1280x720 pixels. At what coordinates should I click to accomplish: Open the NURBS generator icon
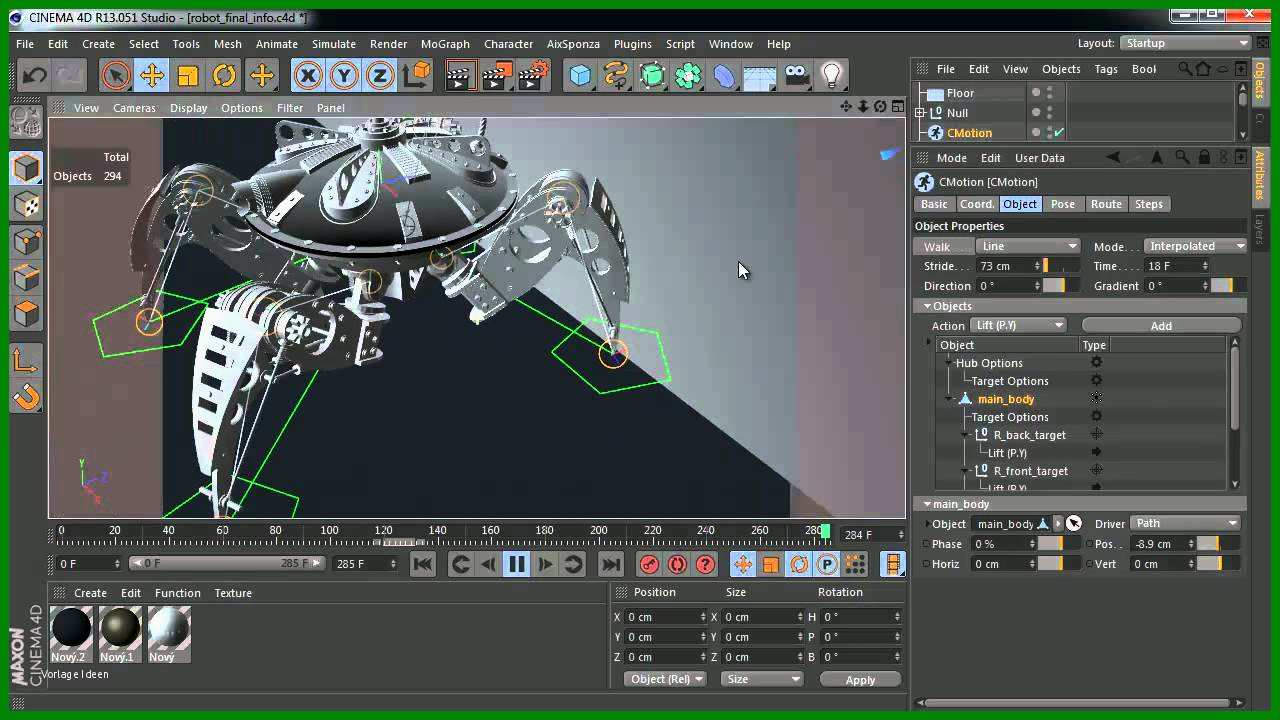pyautogui.click(x=652, y=75)
